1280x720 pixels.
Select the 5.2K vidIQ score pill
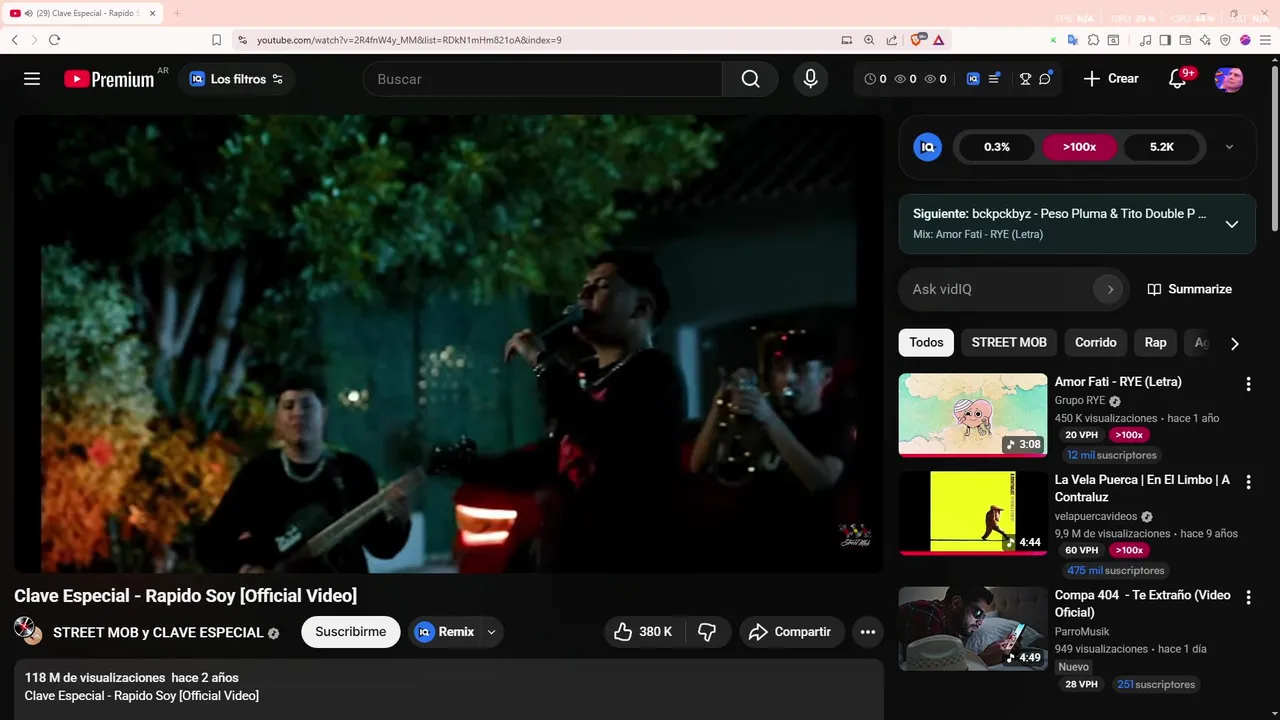pyautogui.click(x=1162, y=147)
